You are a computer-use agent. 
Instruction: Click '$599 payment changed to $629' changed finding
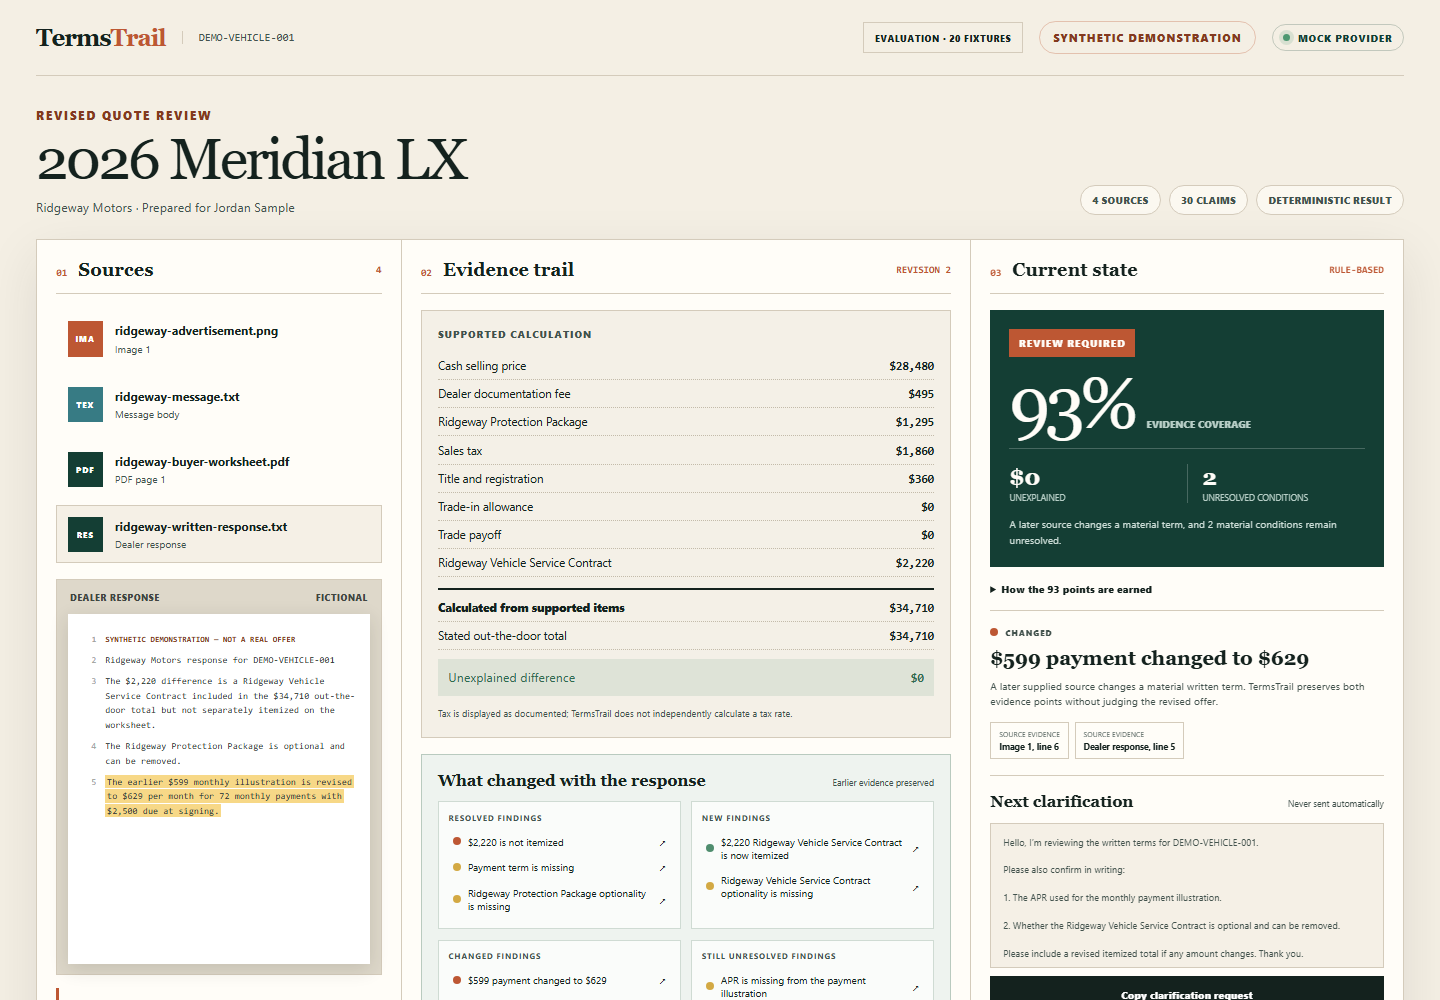pos(560,981)
